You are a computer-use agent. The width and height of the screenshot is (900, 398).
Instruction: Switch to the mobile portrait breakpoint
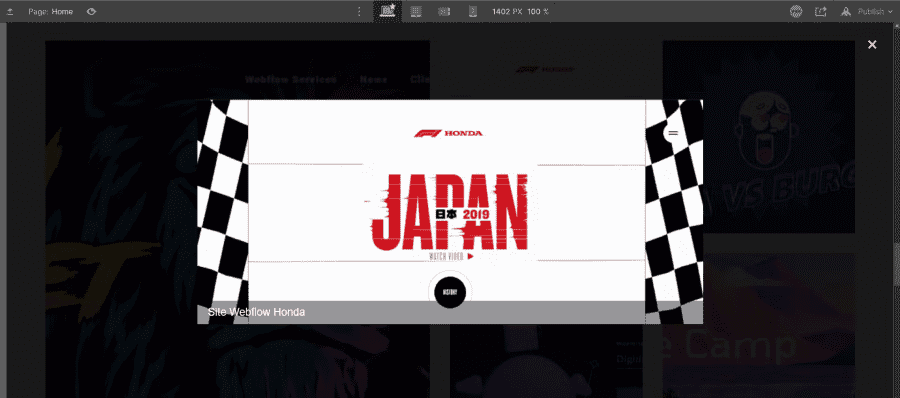pyautogui.click(x=473, y=11)
